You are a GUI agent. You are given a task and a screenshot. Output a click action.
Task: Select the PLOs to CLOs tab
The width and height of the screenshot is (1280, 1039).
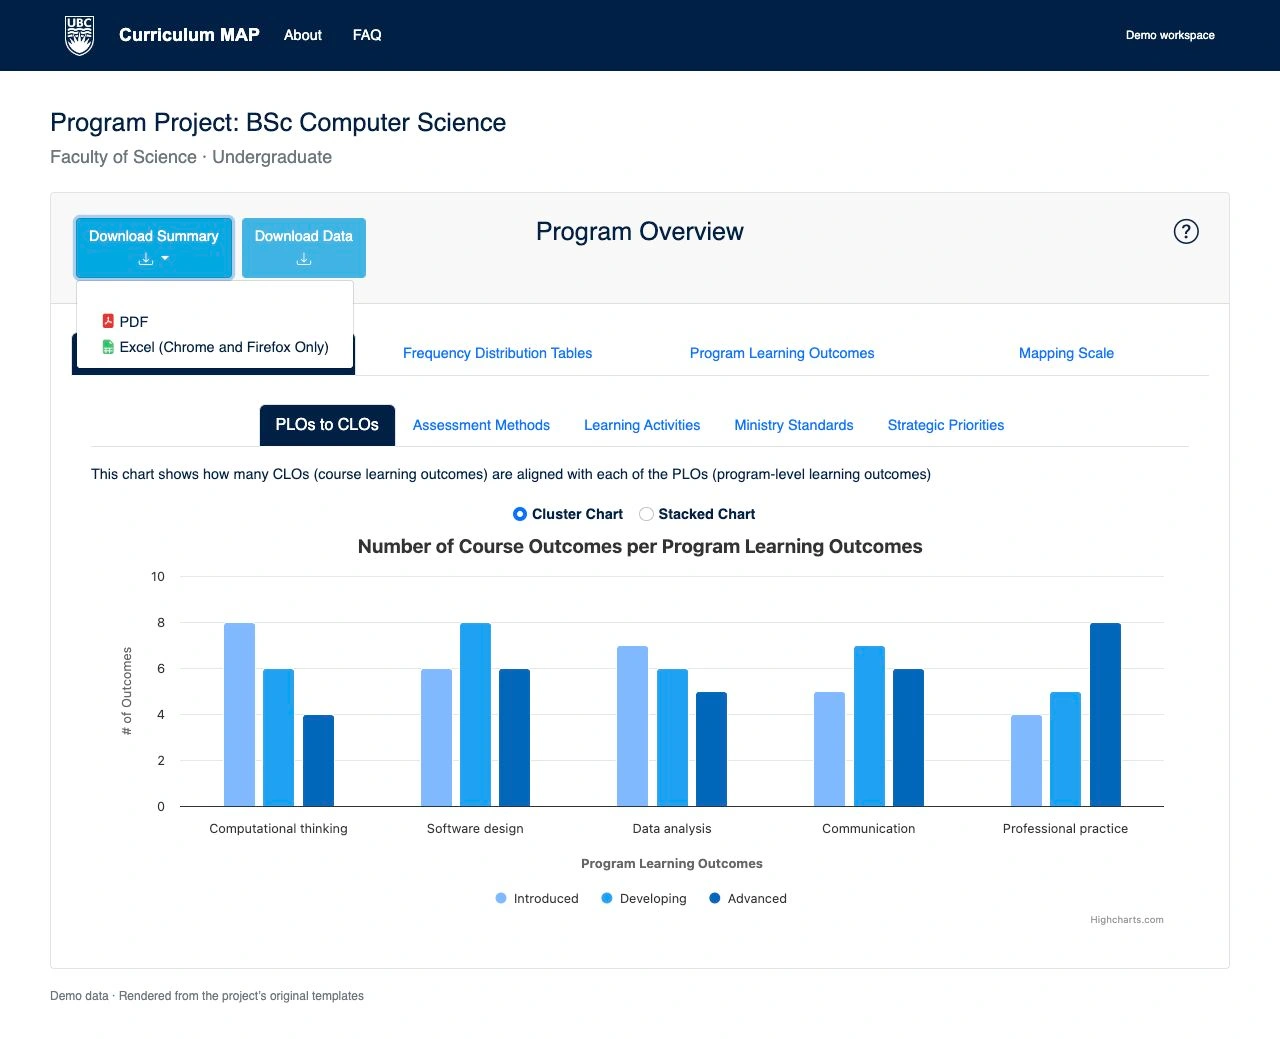pos(327,425)
